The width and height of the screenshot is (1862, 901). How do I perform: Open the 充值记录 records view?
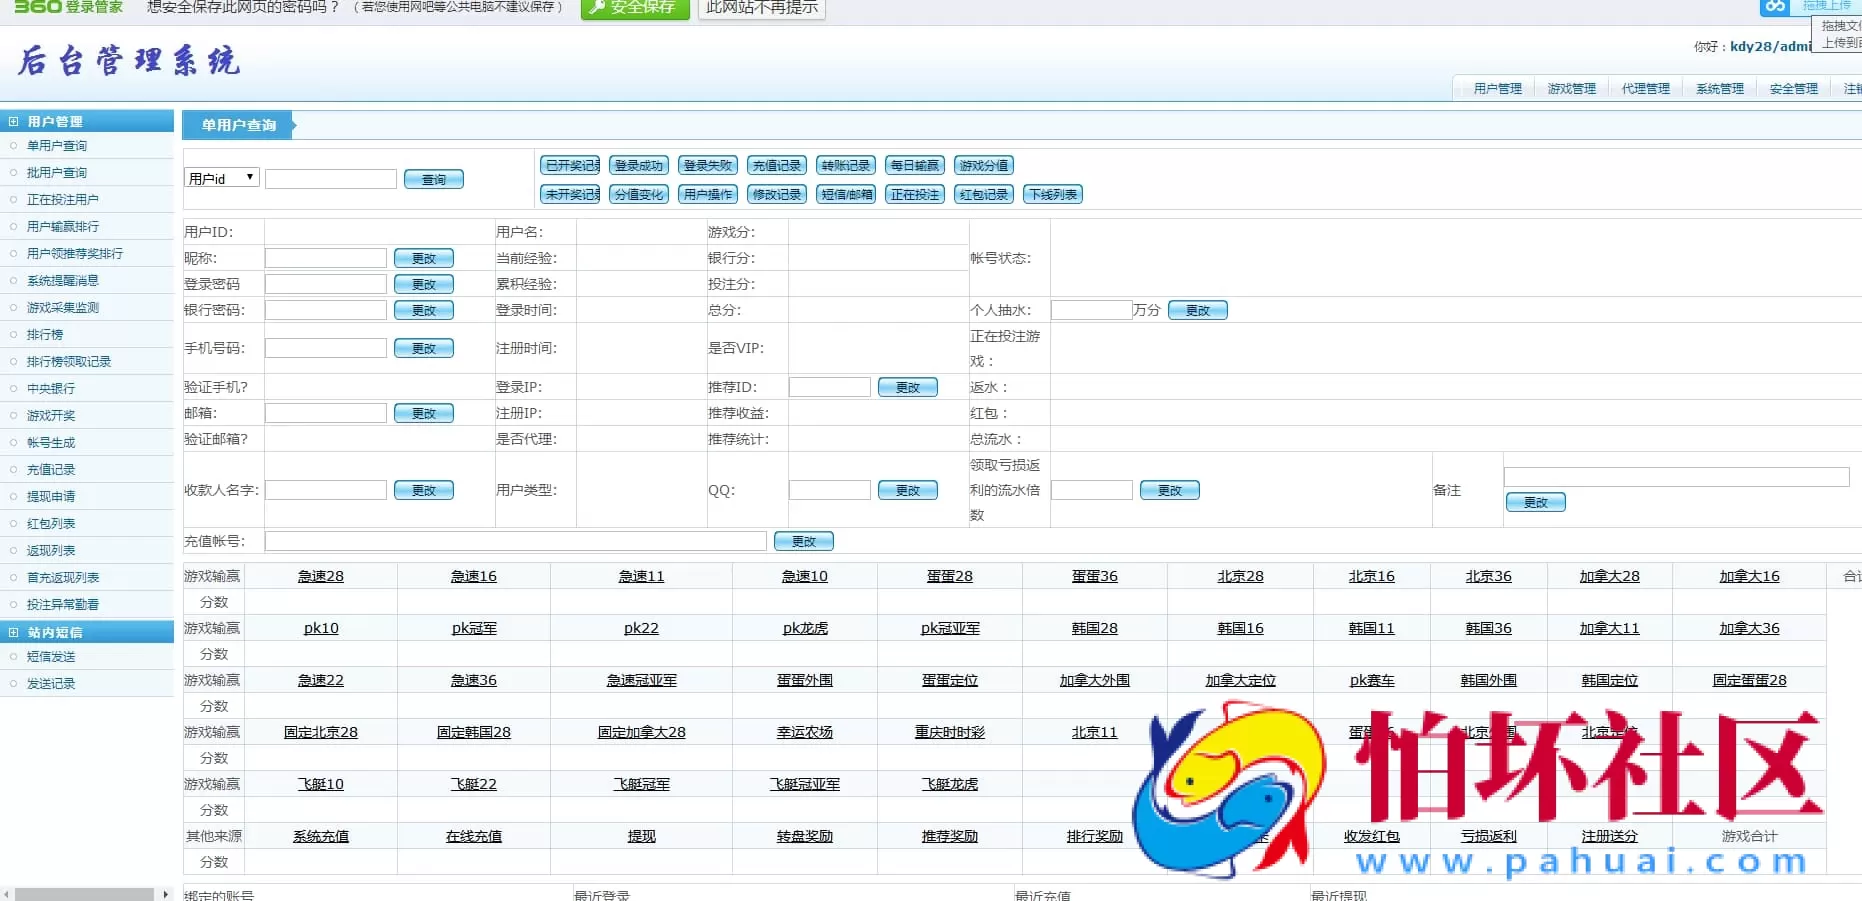pos(775,165)
